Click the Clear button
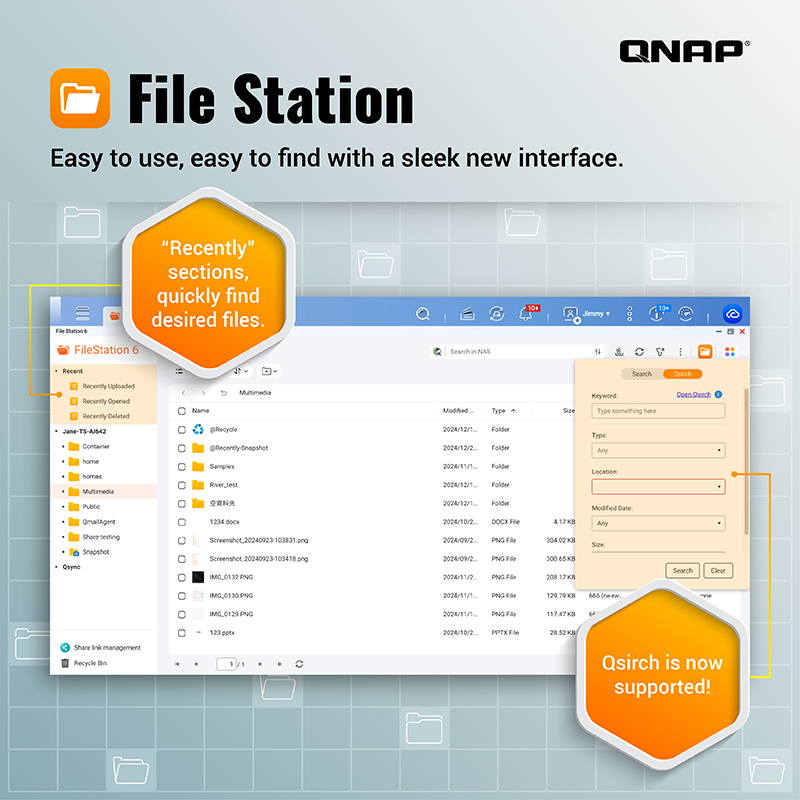The width and height of the screenshot is (800, 800). pyautogui.click(x=718, y=570)
